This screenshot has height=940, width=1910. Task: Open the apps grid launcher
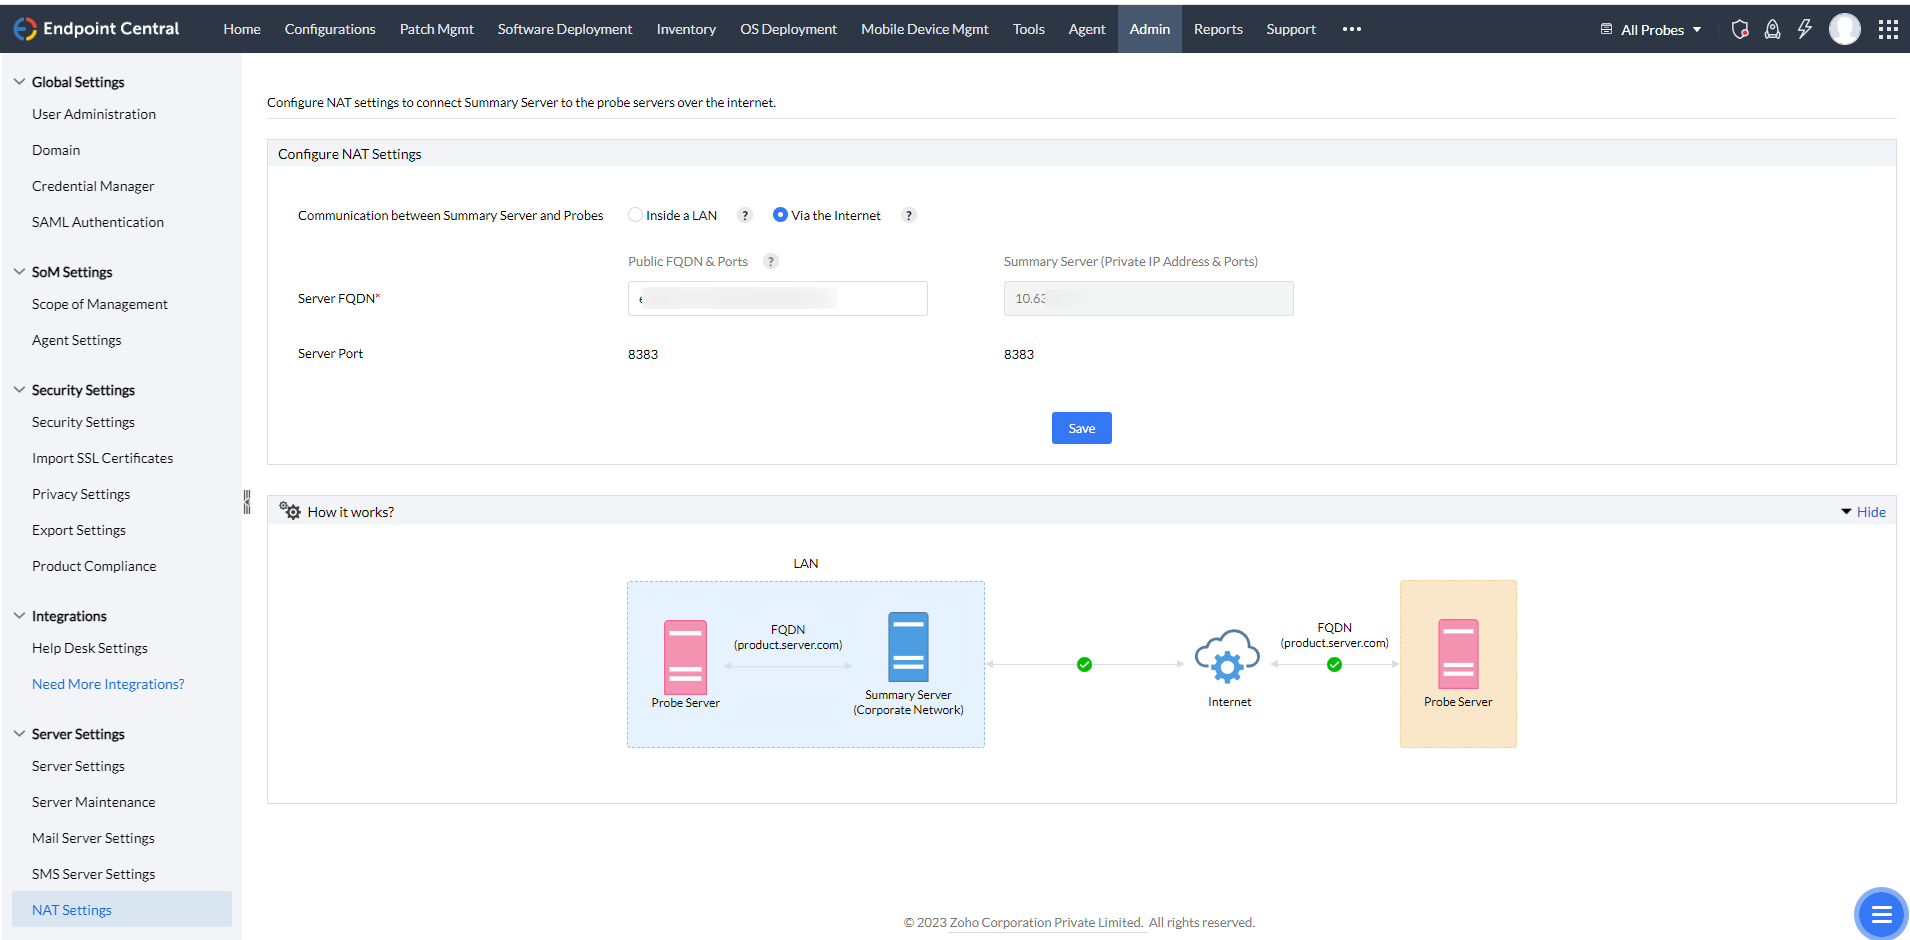[x=1888, y=29]
